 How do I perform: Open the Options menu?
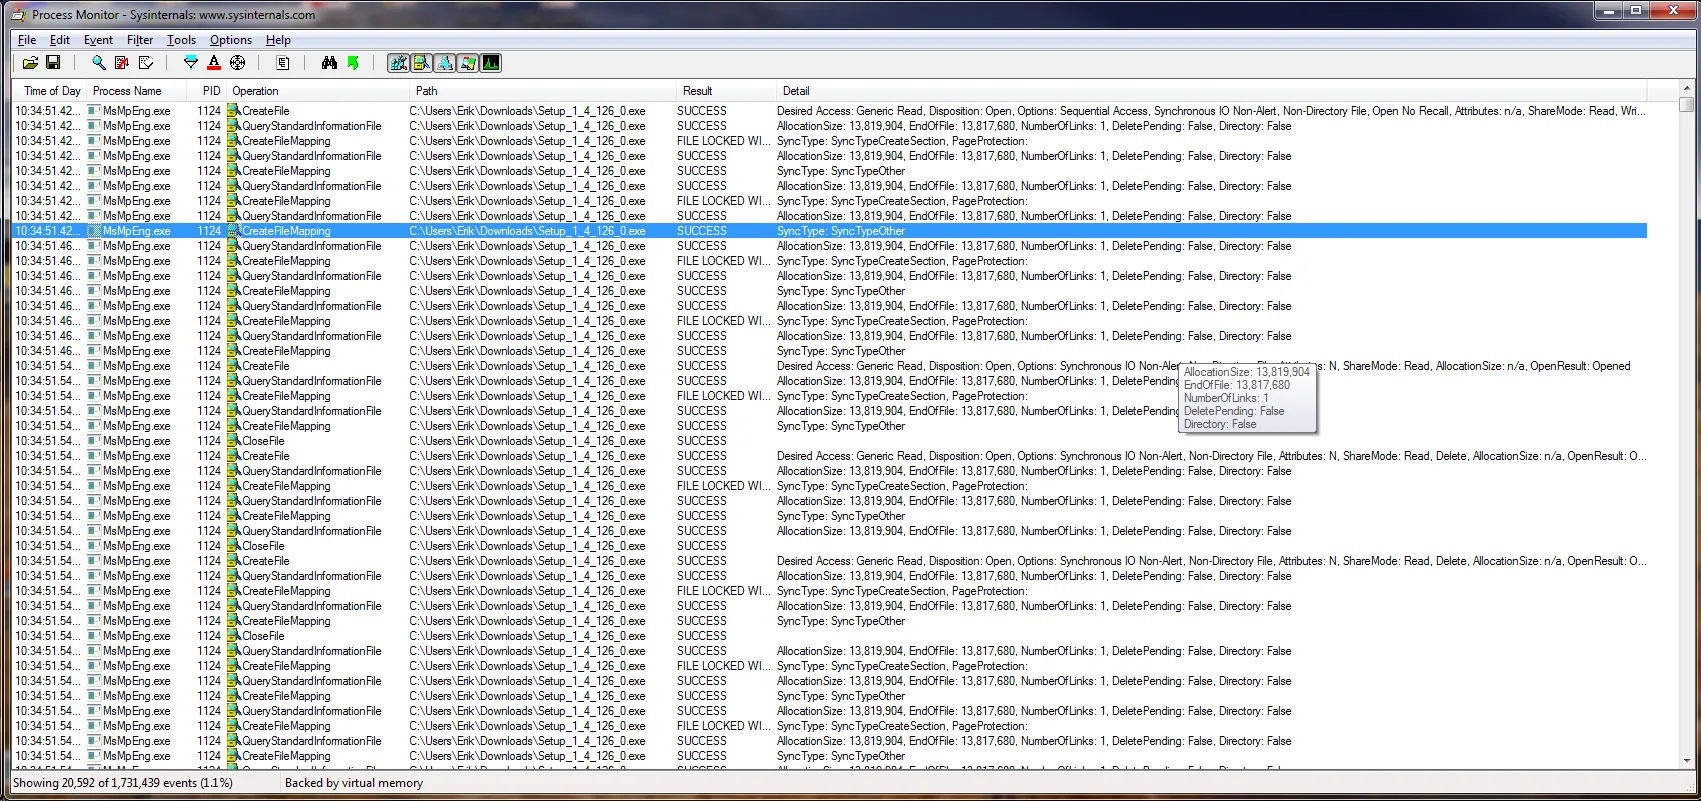(x=231, y=40)
